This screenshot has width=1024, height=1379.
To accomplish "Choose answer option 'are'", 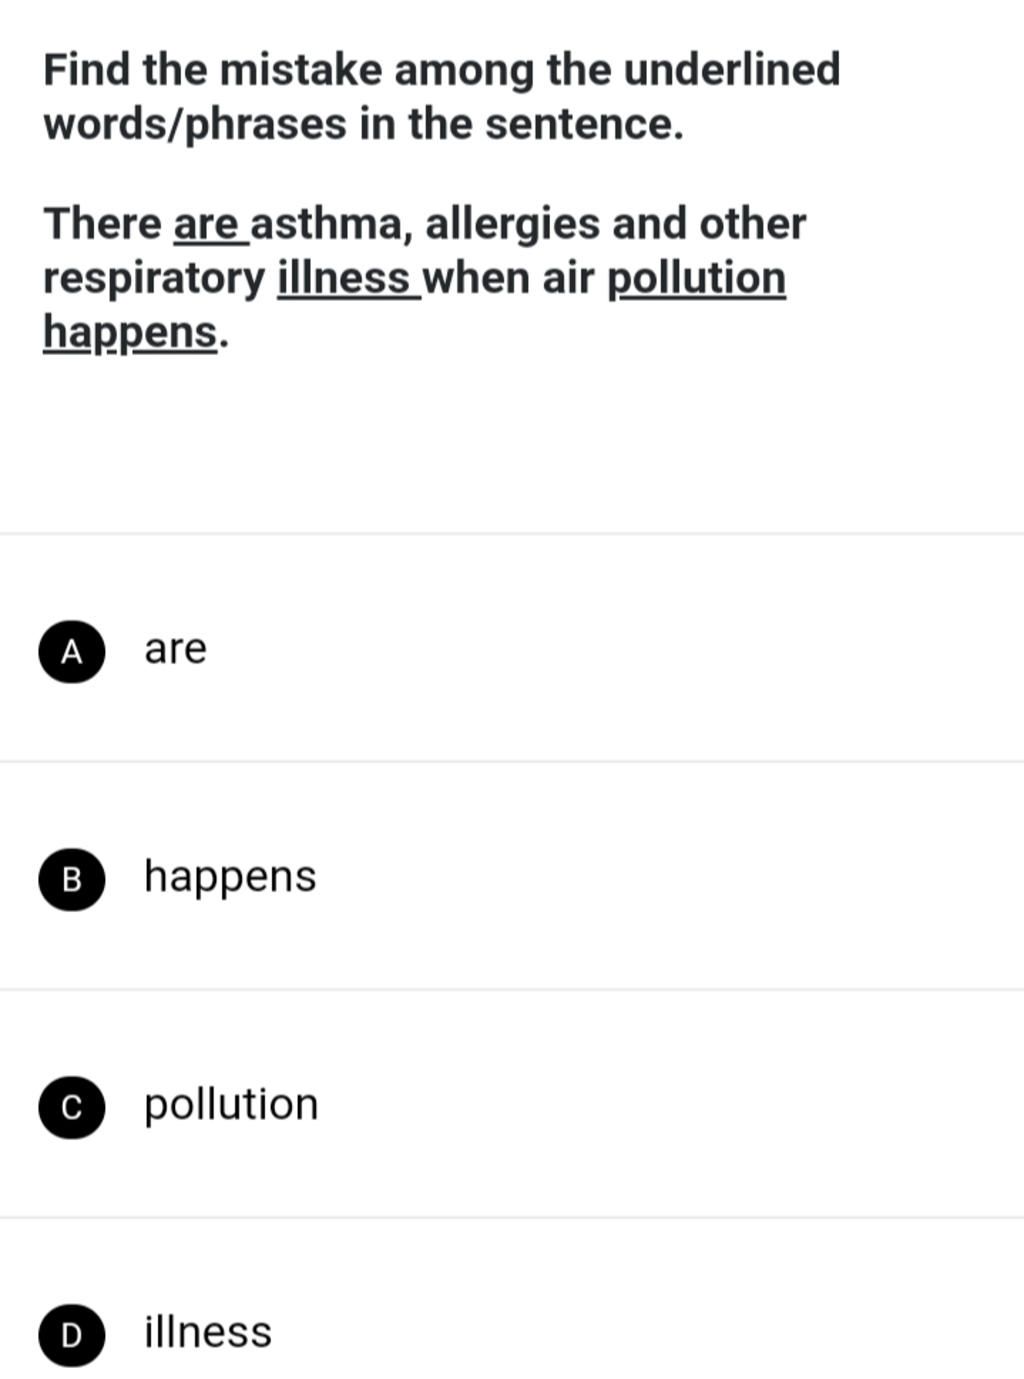I will coord(176,650).
